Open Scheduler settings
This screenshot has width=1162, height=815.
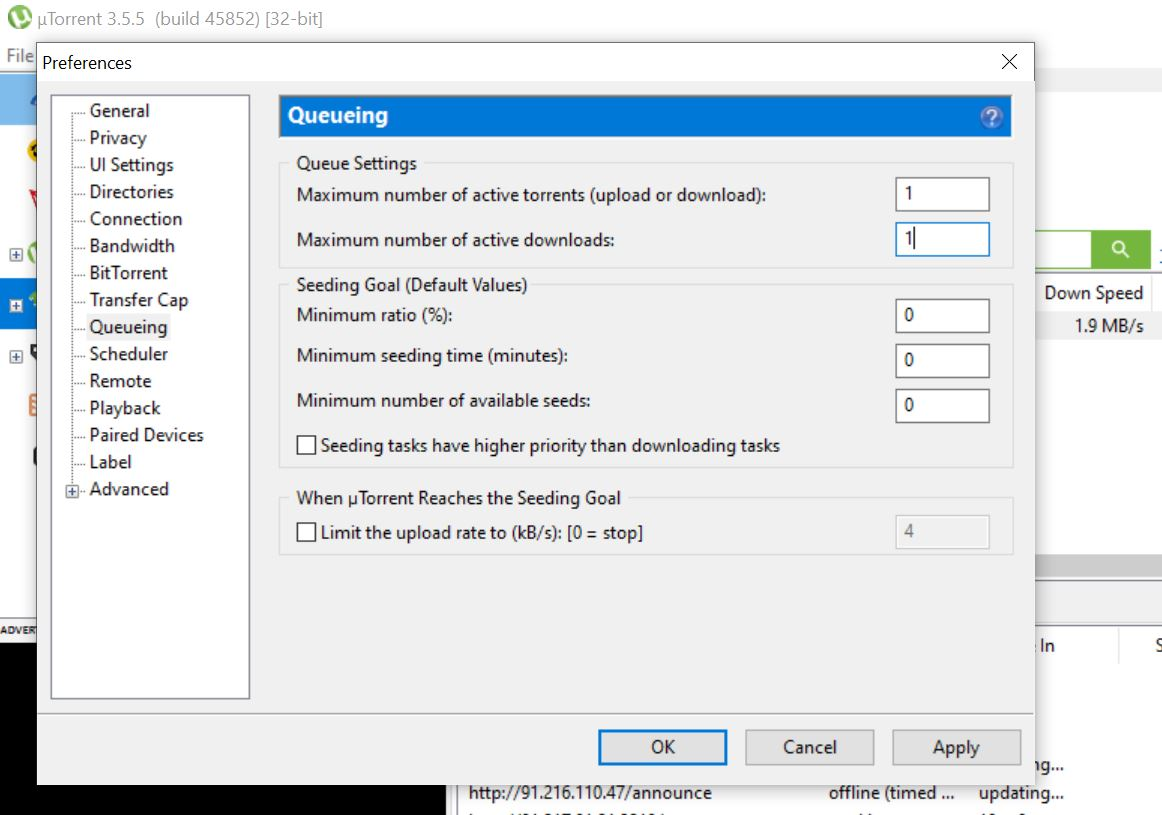tap(128, 353)
